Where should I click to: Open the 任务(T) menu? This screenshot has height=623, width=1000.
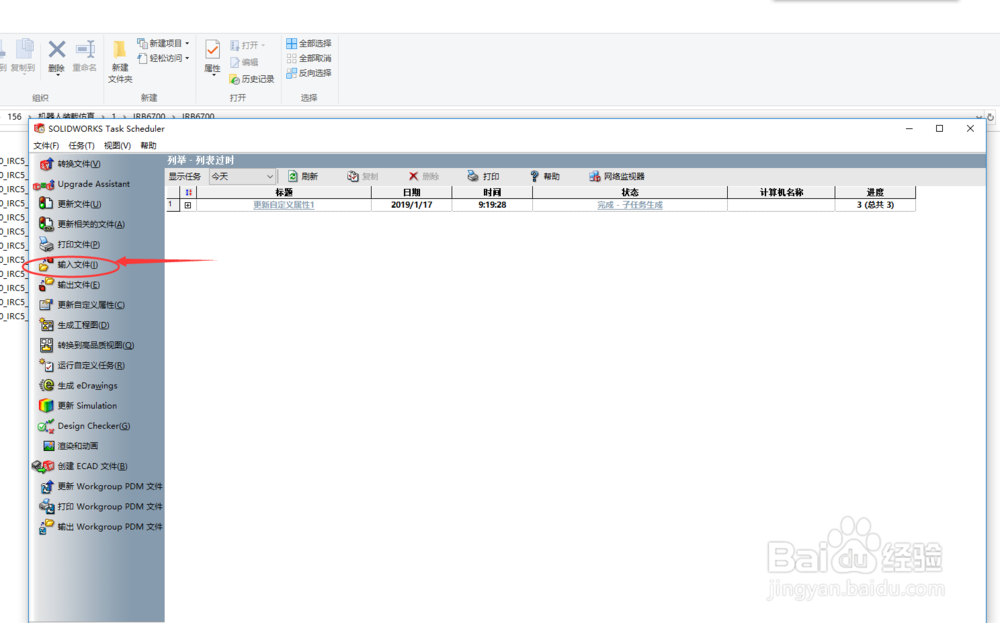(x=81, y=146)
